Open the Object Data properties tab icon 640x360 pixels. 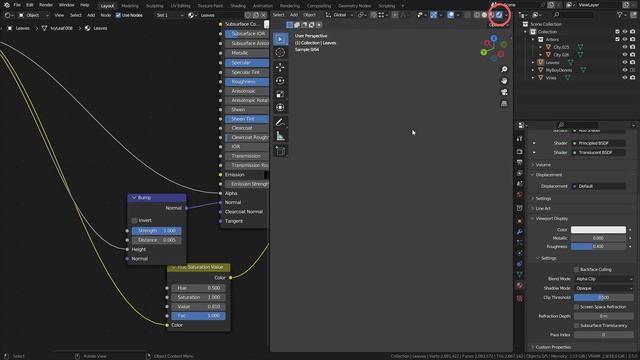(520, 274)
